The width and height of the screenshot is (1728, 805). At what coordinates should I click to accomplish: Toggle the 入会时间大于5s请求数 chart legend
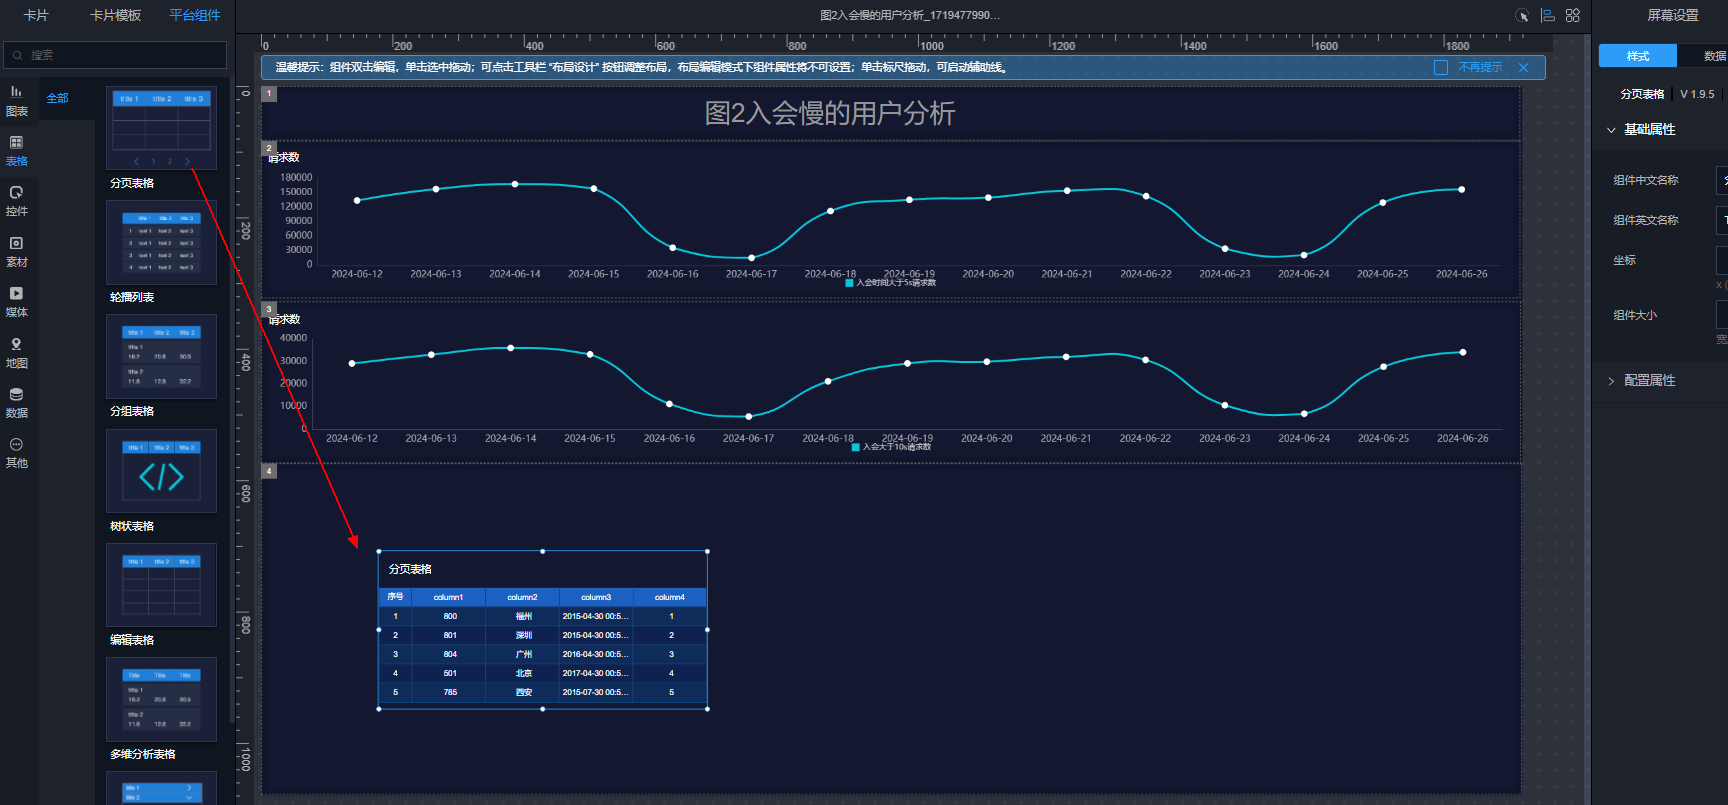click(891, 283)
